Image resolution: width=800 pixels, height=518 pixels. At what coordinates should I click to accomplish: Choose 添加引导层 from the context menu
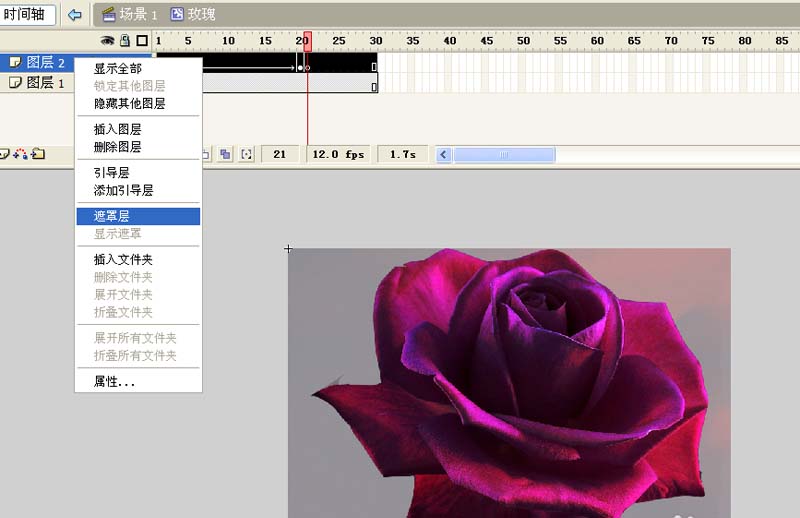point(138,190)
